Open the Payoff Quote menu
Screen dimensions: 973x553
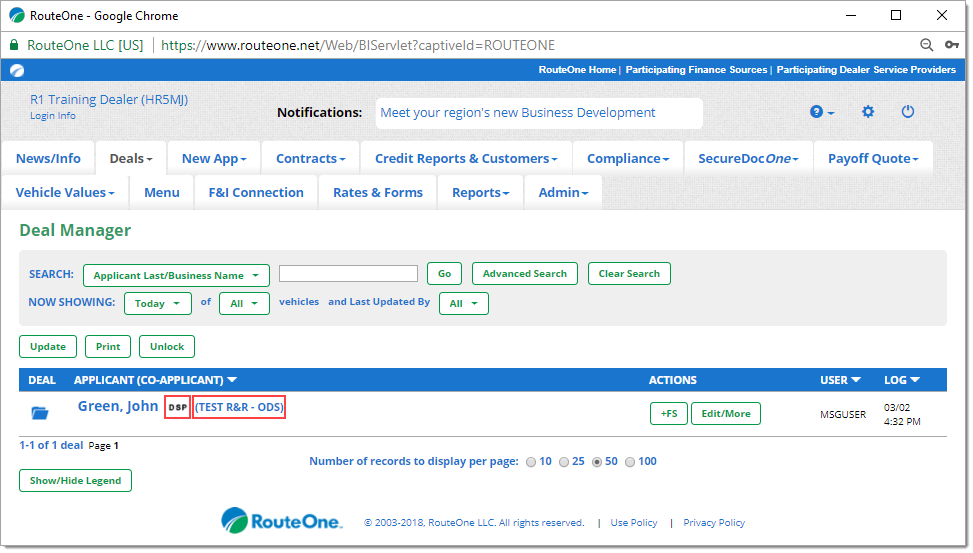(x=873, y=158)
